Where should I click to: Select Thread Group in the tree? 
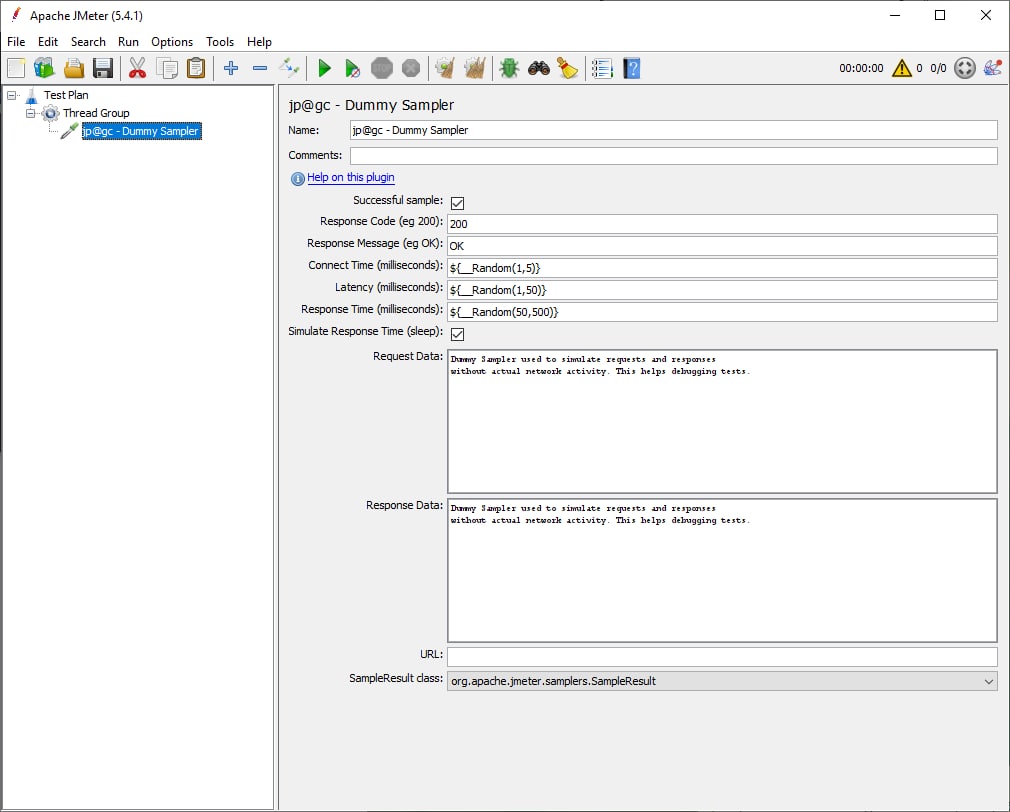pos(96,113)
